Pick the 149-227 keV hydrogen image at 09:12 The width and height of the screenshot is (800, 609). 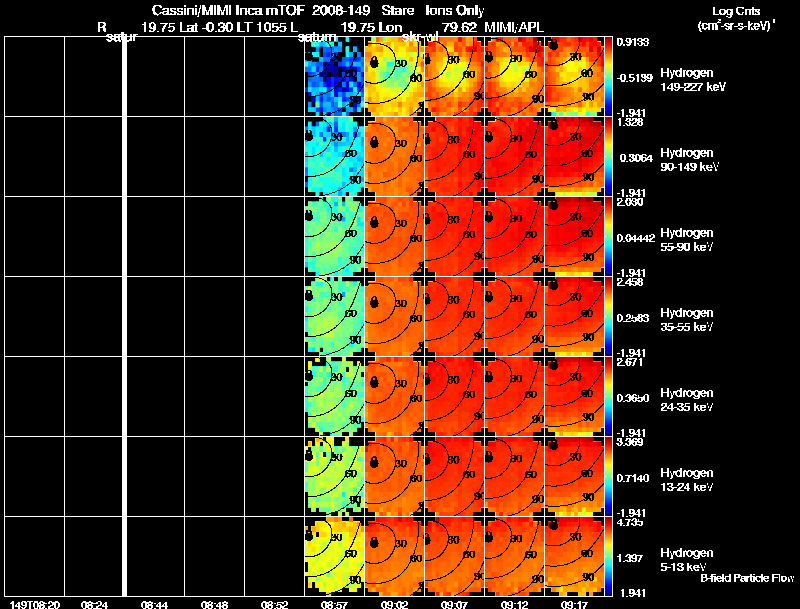tap(514, 76)
